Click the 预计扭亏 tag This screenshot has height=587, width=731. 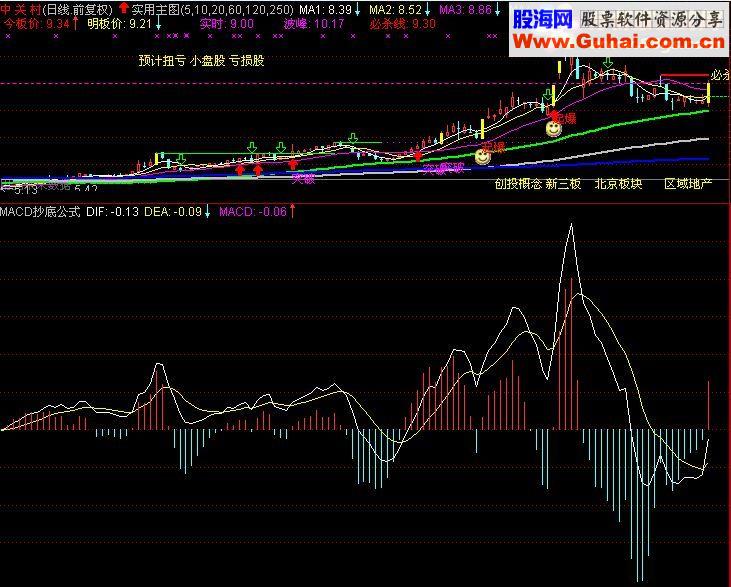162,61
